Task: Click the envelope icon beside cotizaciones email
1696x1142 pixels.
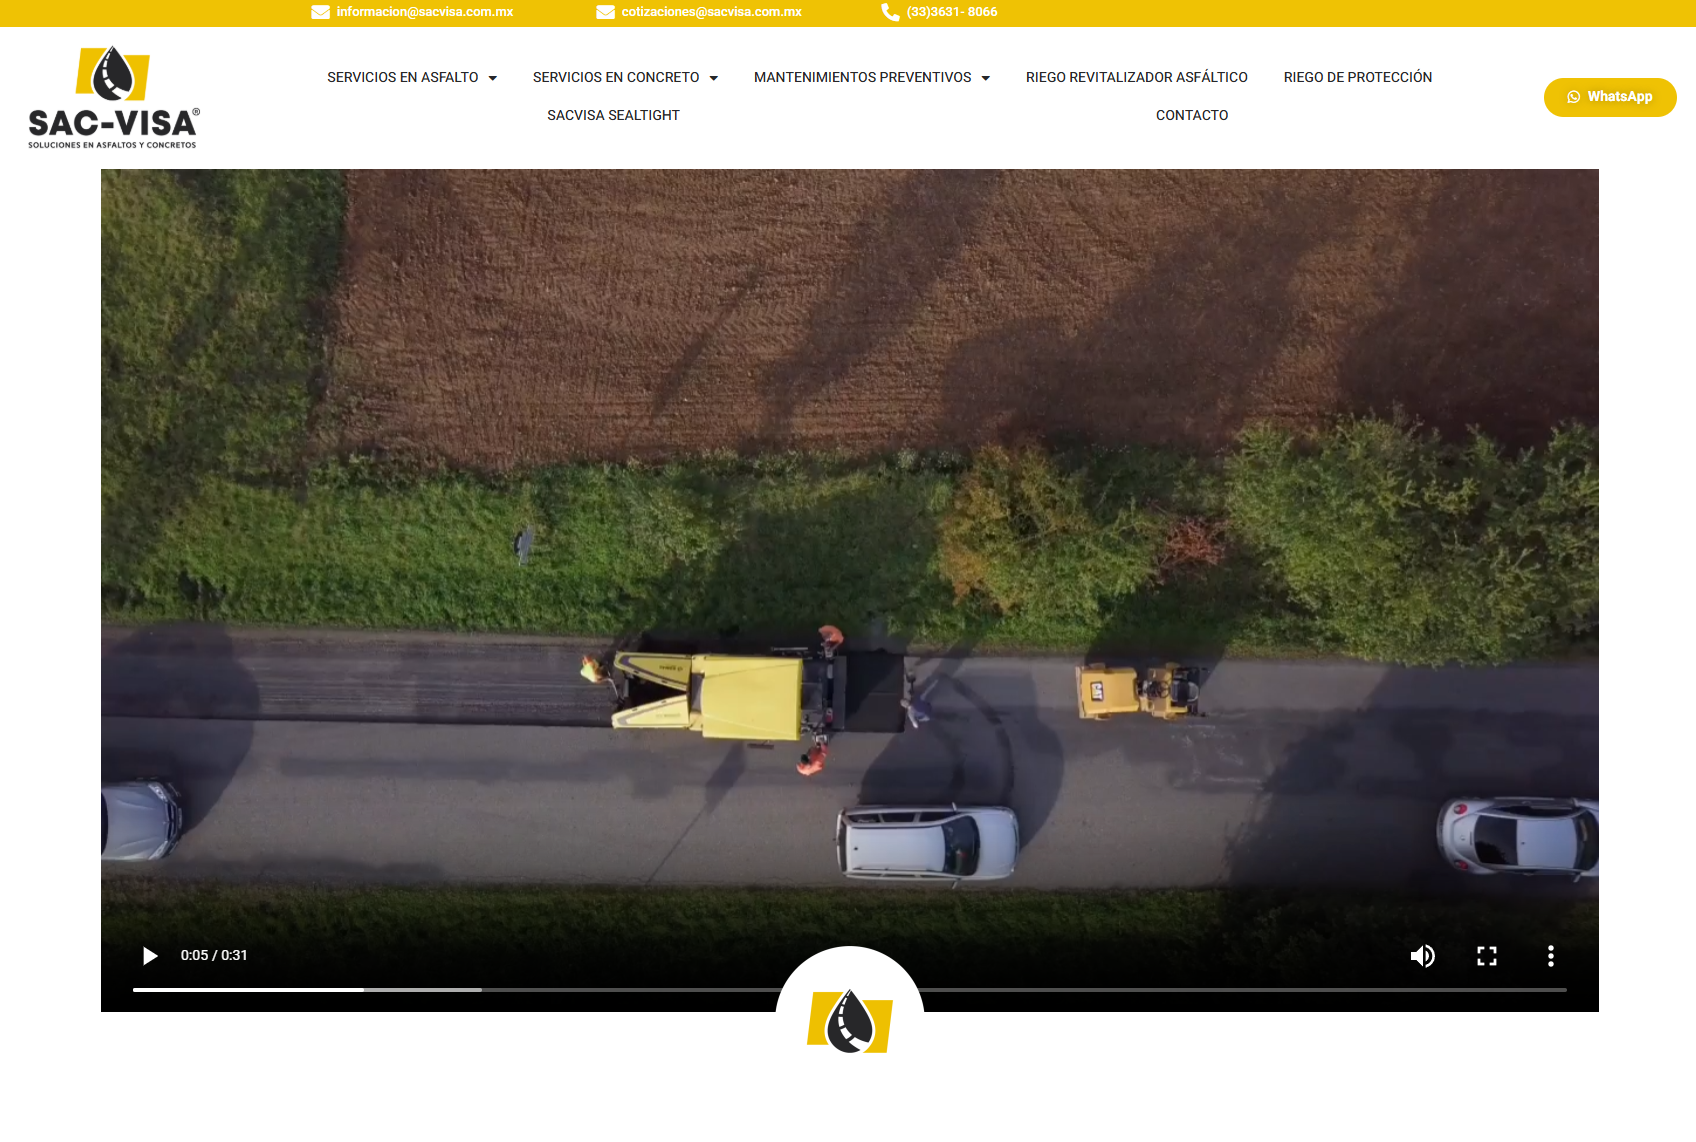Action: (605, 12)
